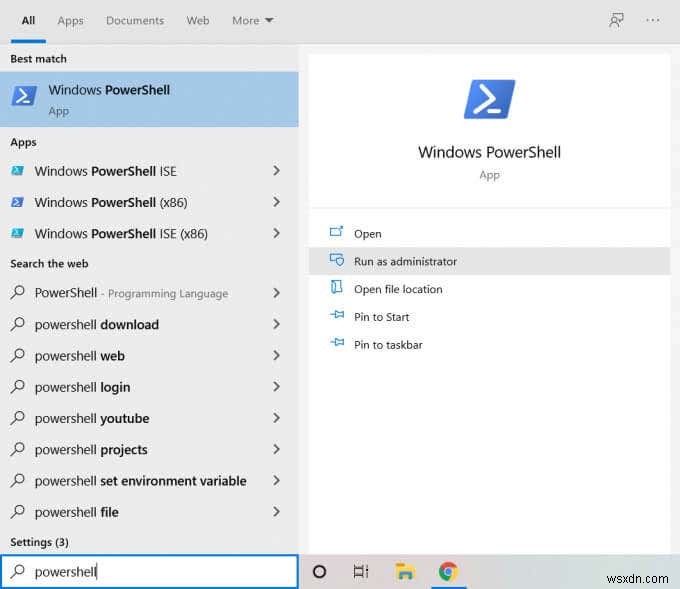Switch to the Documents tab

(x=135, y=20)
